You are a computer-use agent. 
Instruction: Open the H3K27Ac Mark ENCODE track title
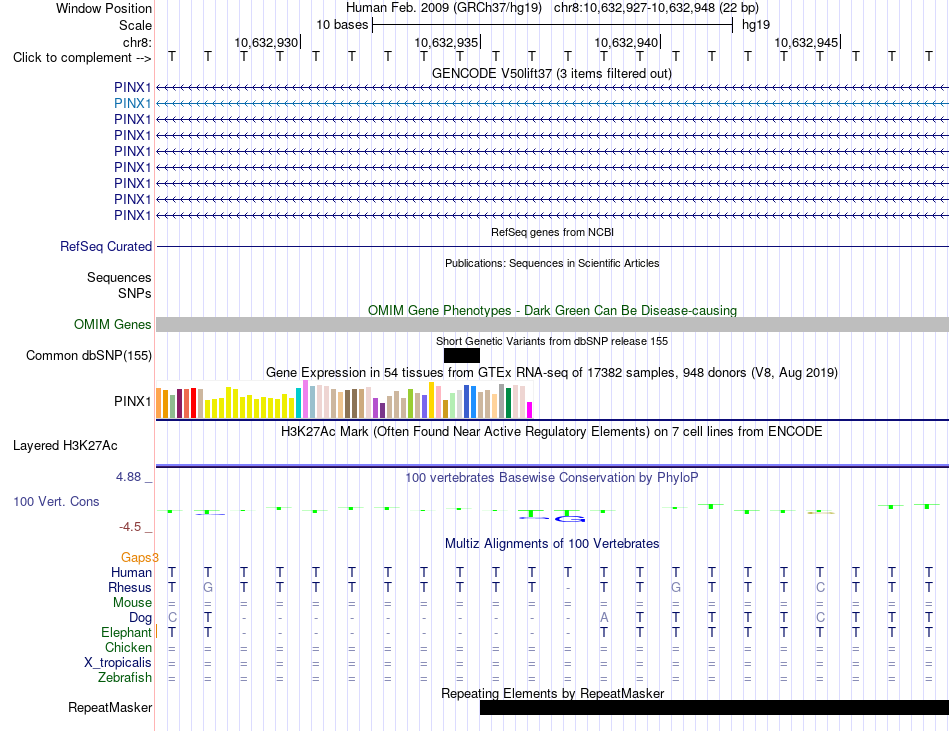[552, 431]
